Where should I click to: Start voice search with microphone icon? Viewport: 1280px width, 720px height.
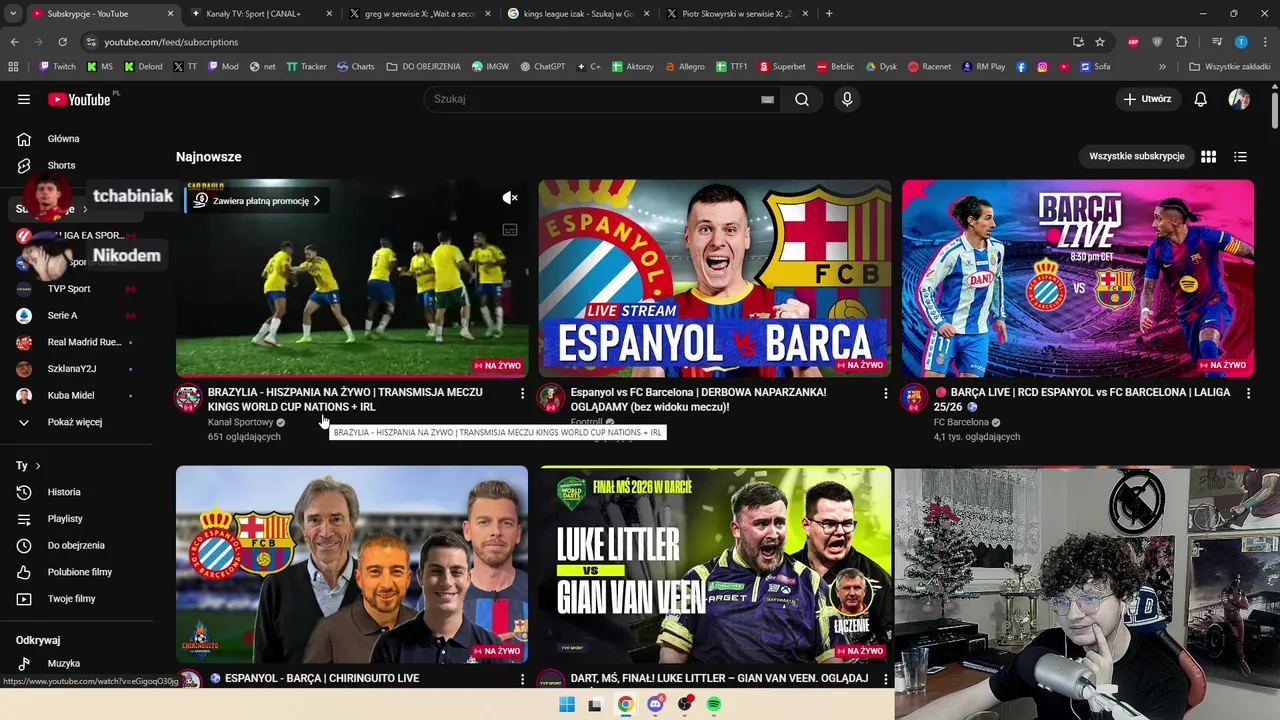[x=847, y=99]
